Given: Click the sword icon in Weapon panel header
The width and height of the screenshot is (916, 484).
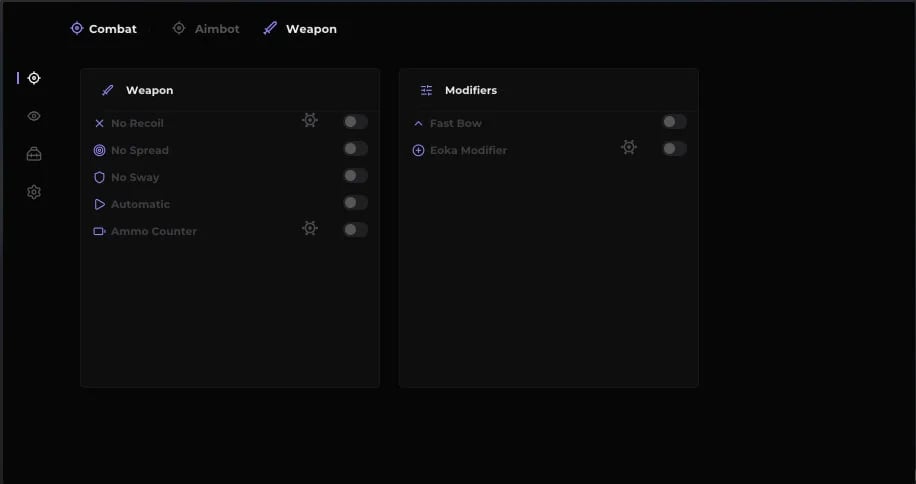Looking at the screenshot, I should click(x=107, y=90).
